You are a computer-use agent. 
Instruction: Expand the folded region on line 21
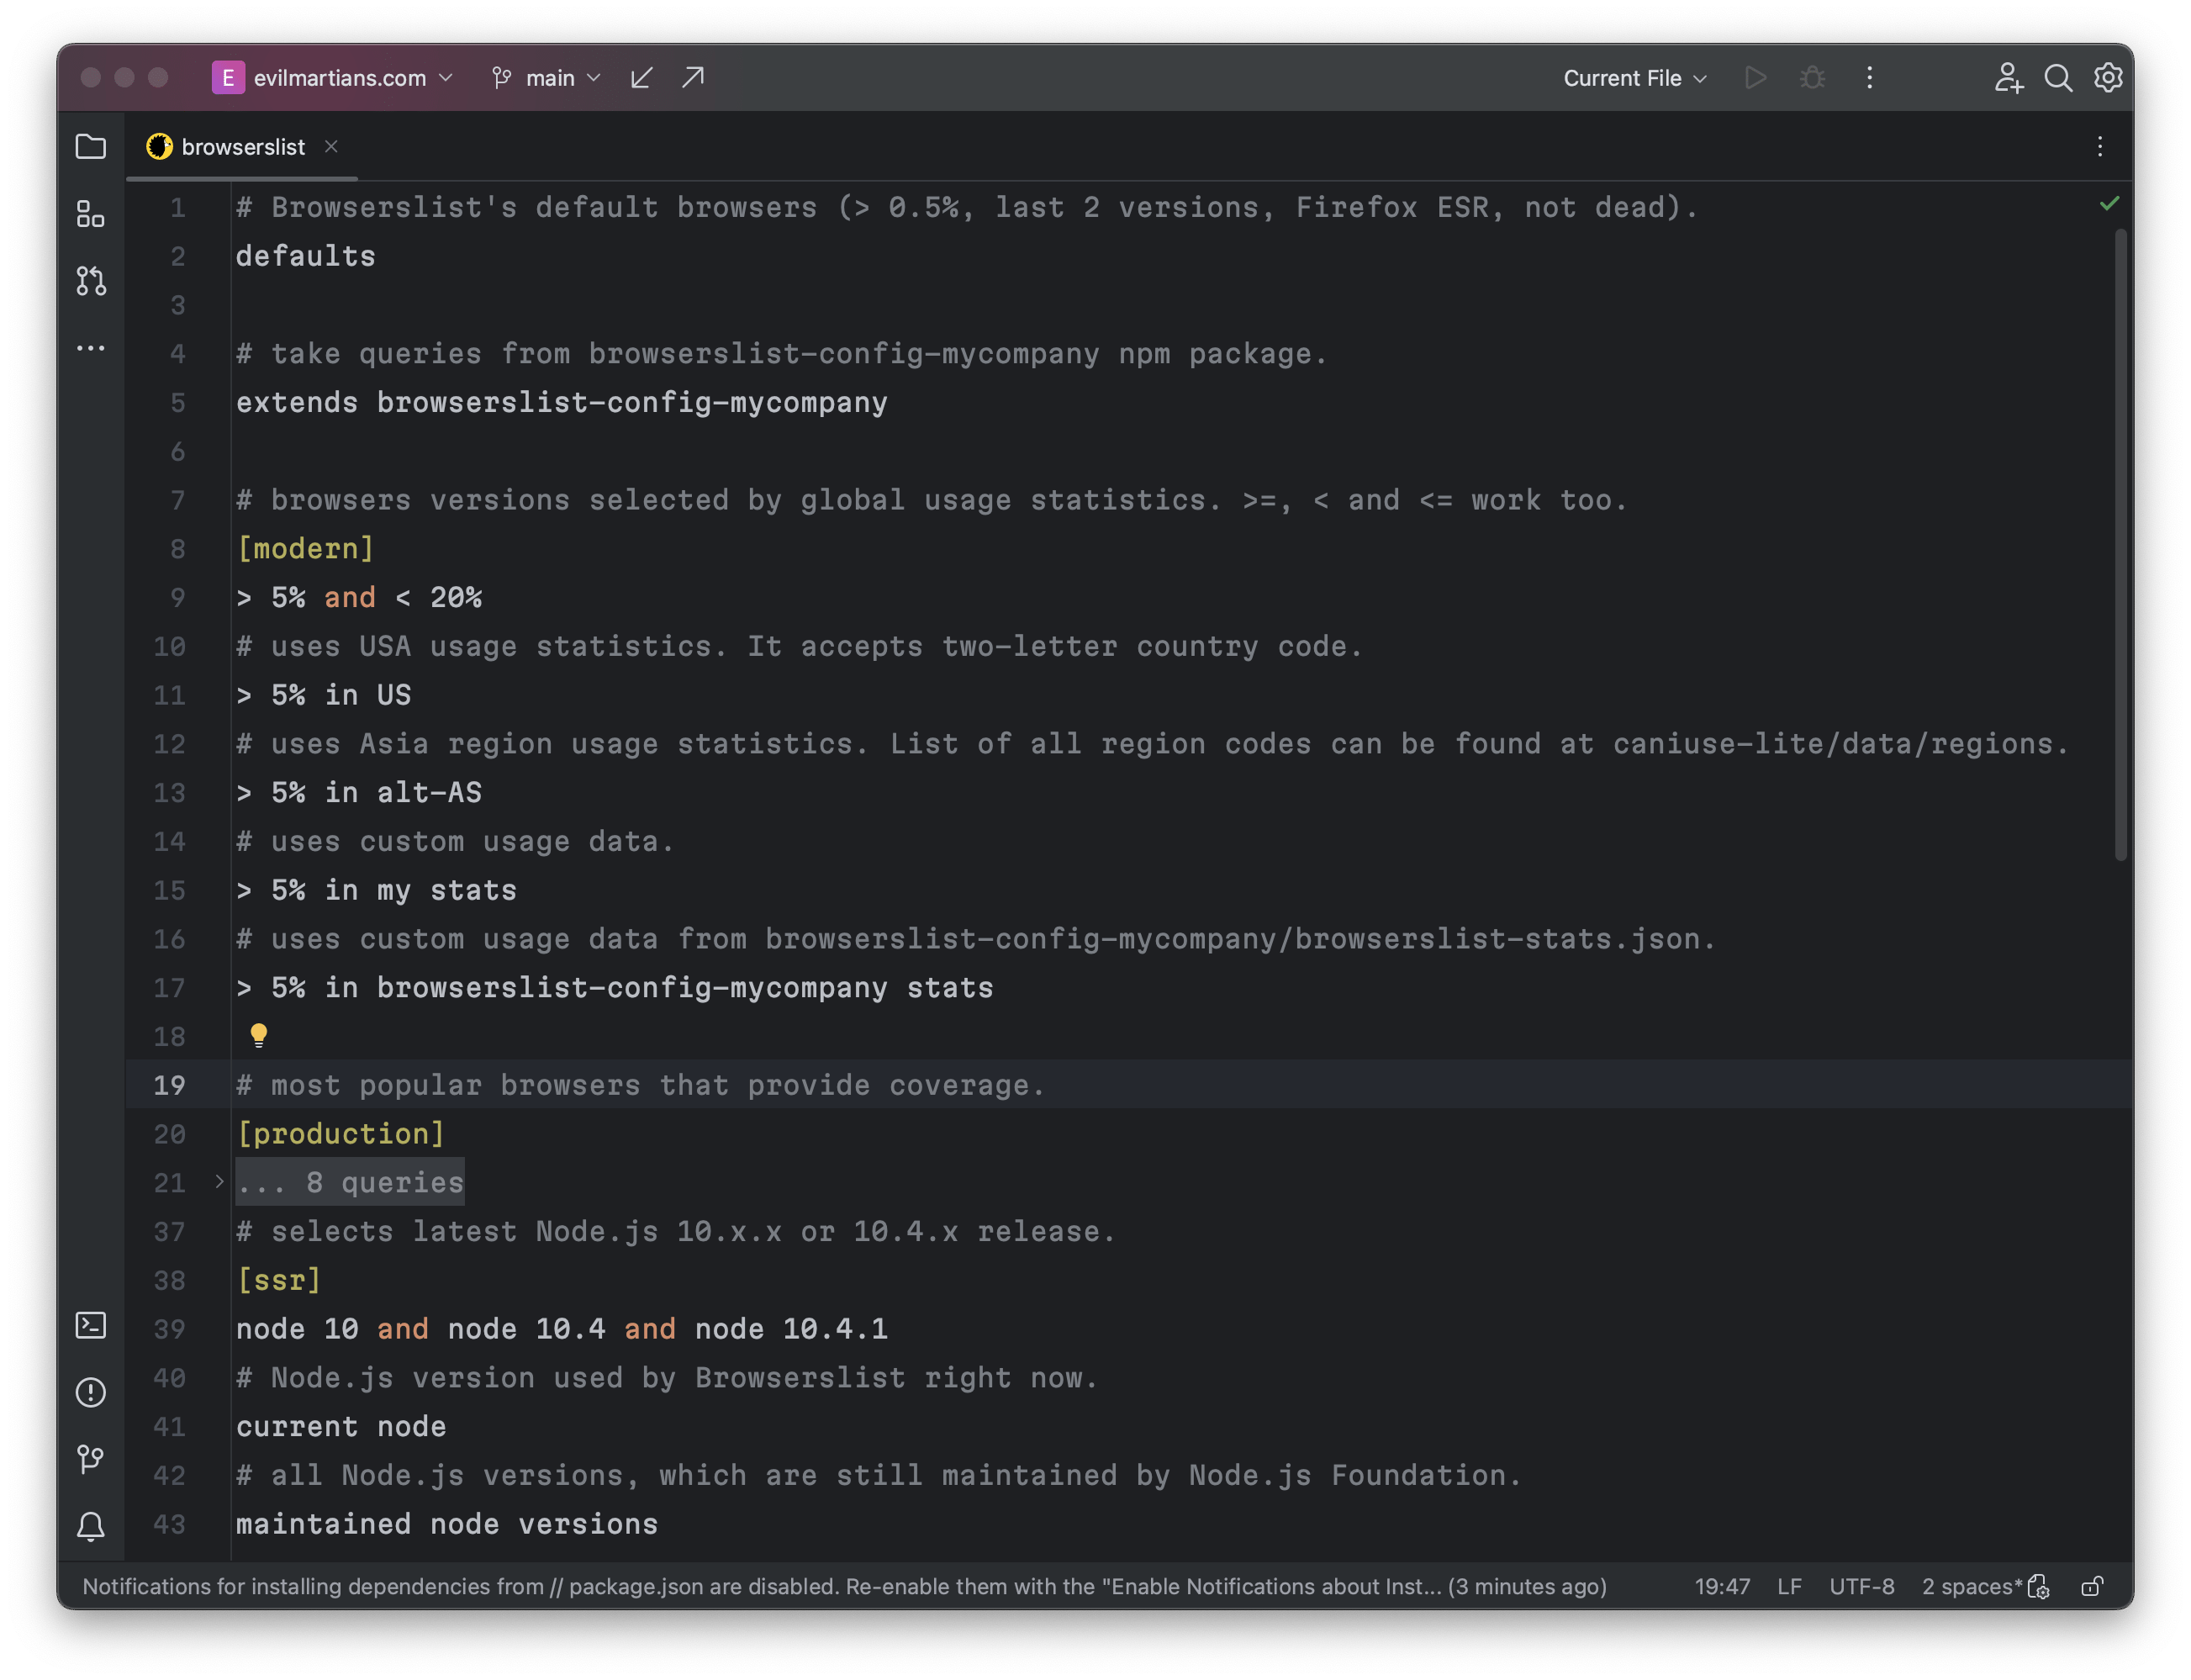[x=219, y=1182]
